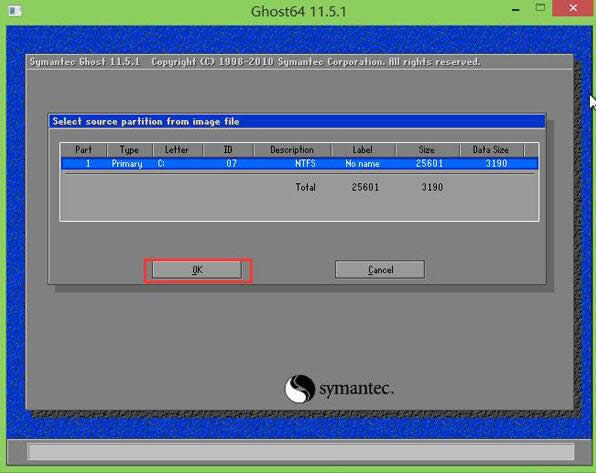Maximize the Ghost64 window
Screen dimensions: 596x473
pos(540,8)
